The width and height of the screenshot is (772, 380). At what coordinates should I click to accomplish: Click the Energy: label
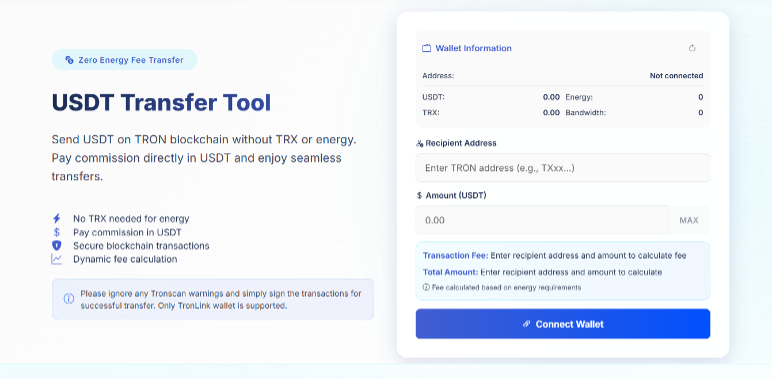pyautogui.click(x=579, y=97)
